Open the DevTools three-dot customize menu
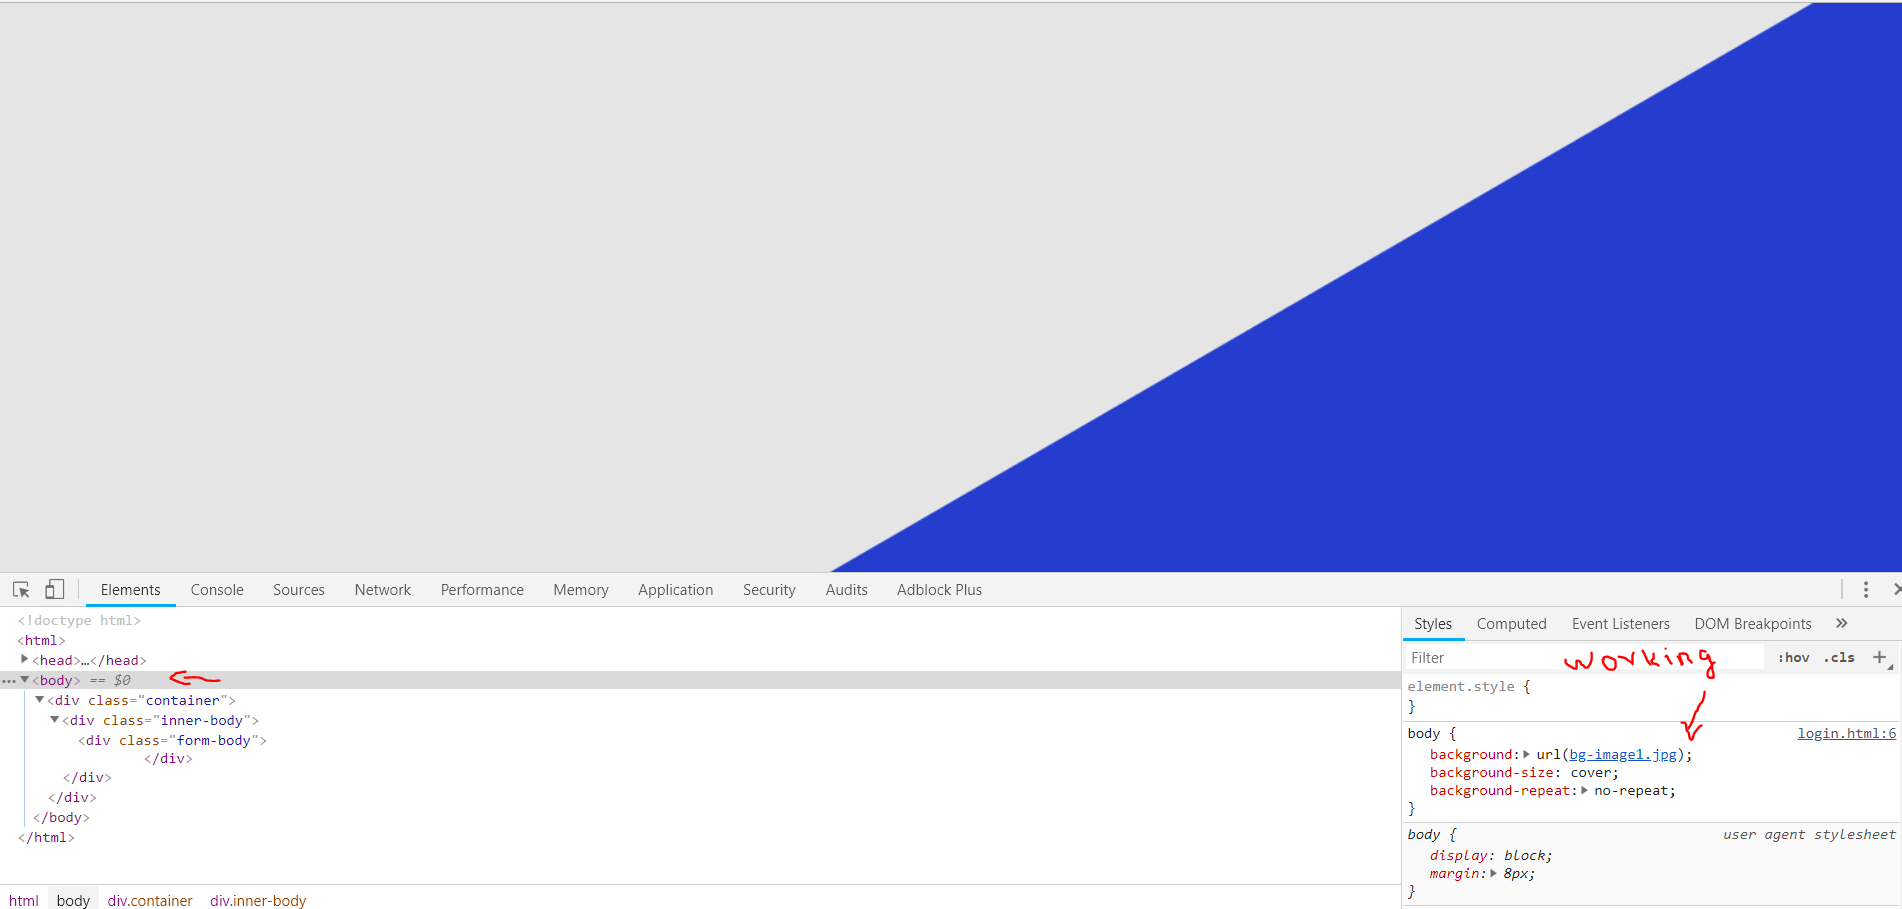Screen dimensions: 1902x909 (x=1866, y=590)
